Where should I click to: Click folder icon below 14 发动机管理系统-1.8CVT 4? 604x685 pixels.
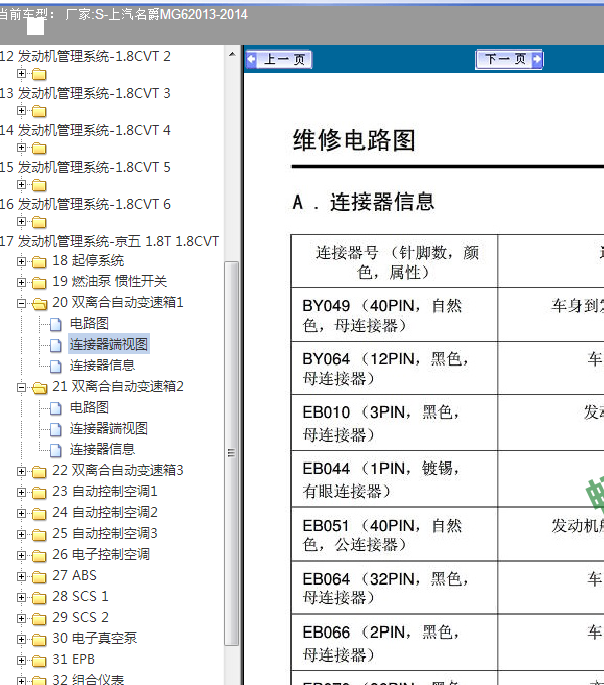pos(39,148)
